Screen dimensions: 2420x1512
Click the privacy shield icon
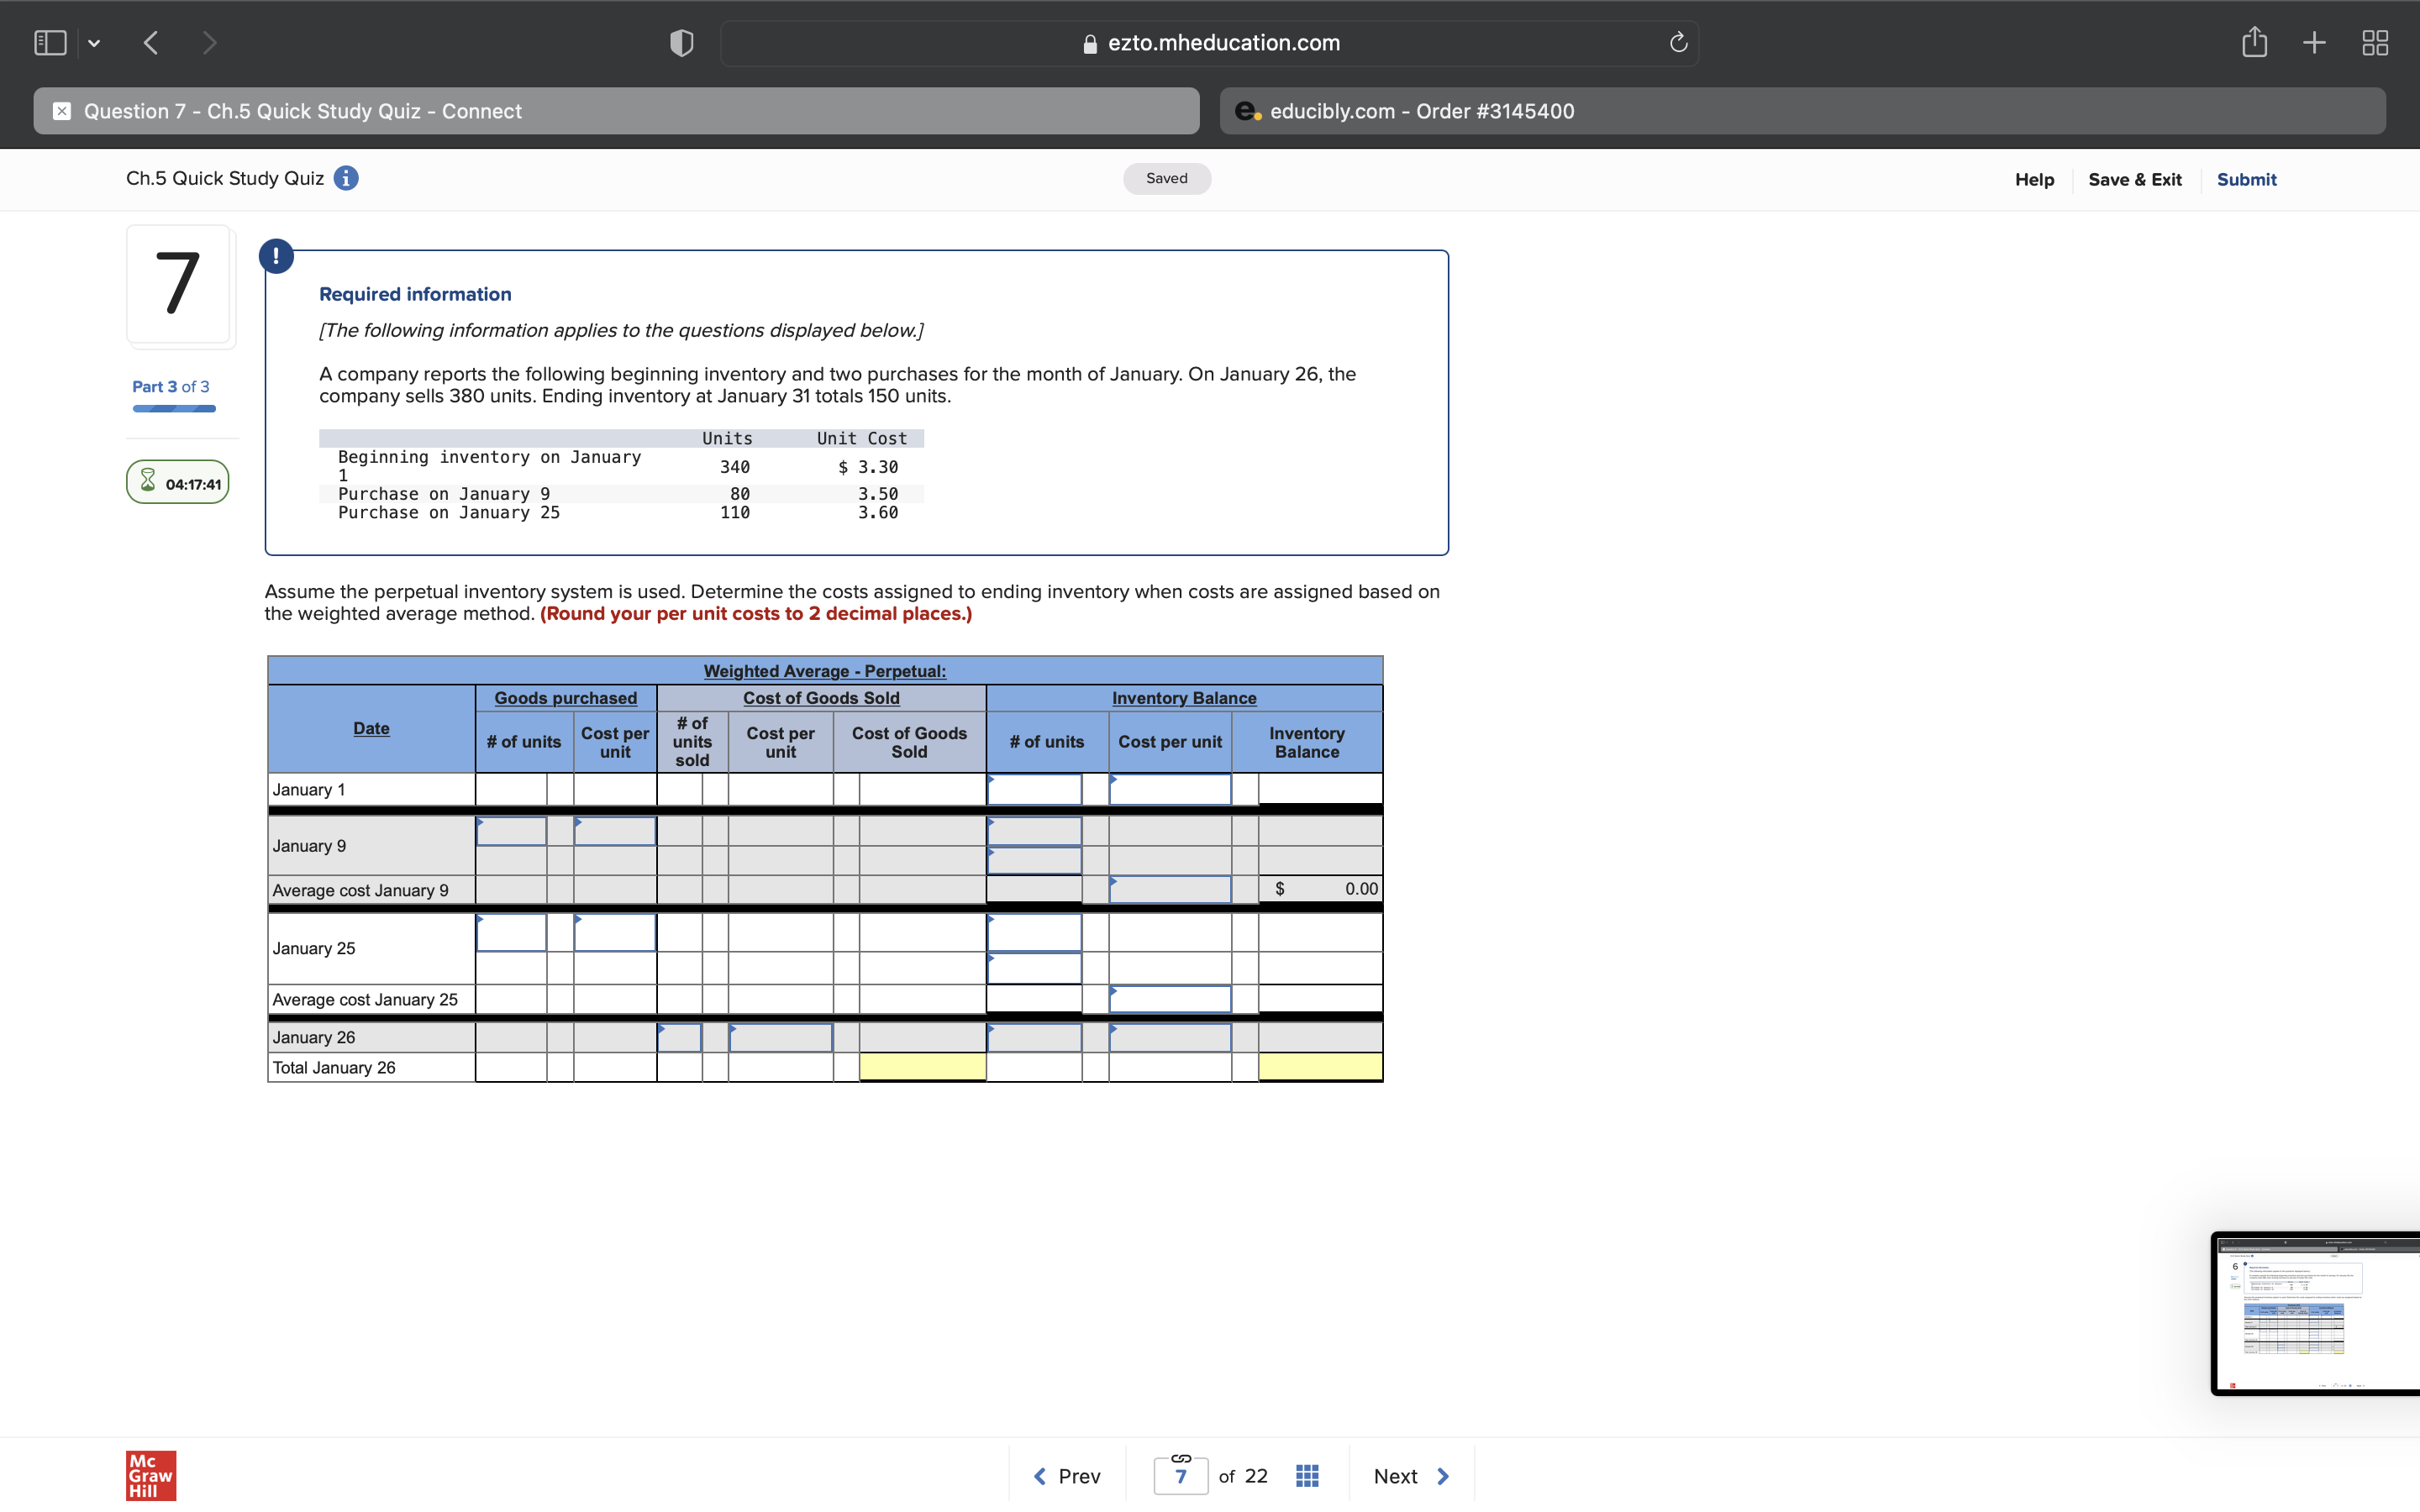679,42
